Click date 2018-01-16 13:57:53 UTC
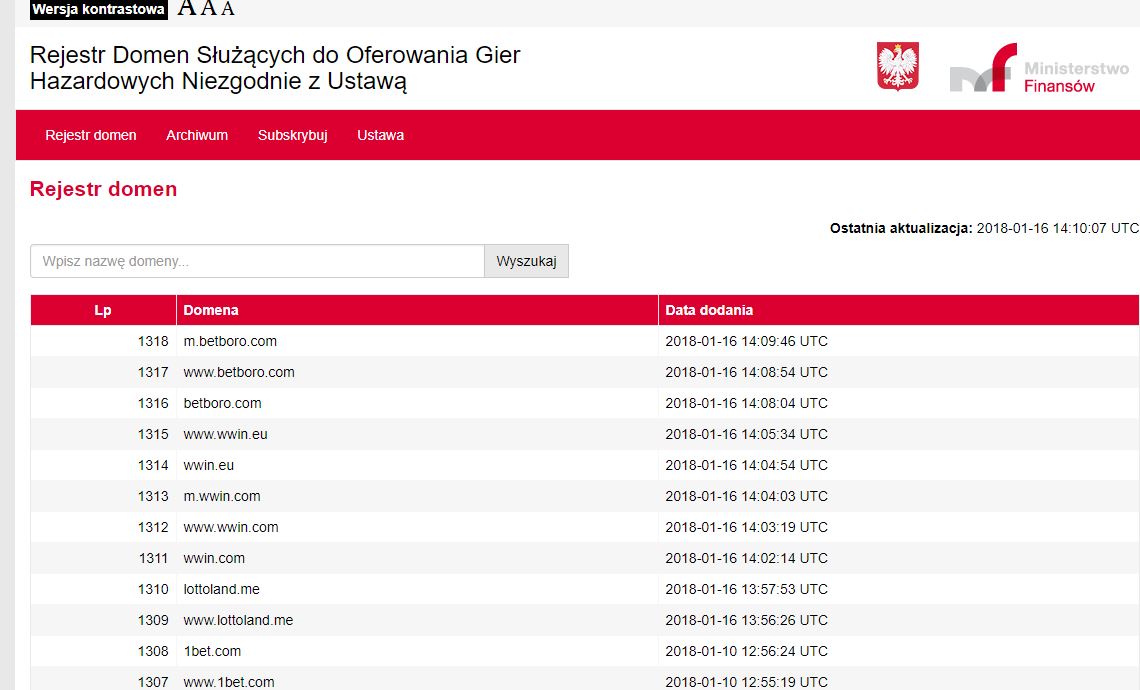The height and width of the screenshot is (690, 1140). [746, 589]
